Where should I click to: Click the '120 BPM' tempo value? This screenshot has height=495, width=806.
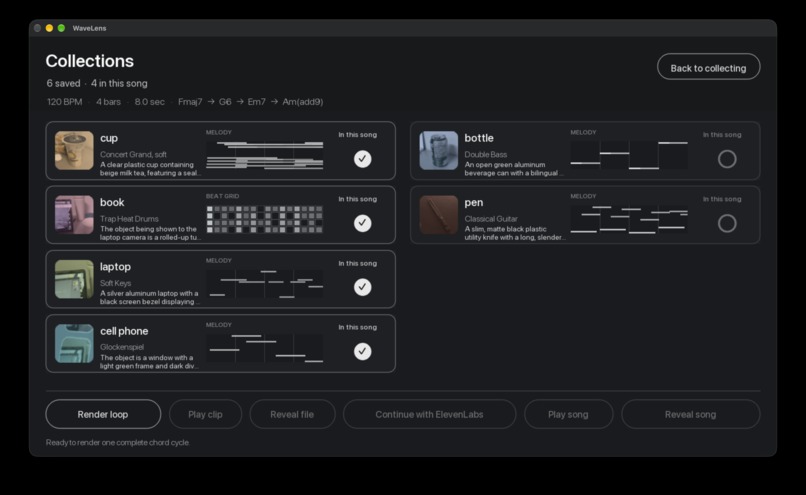point(64,102)
